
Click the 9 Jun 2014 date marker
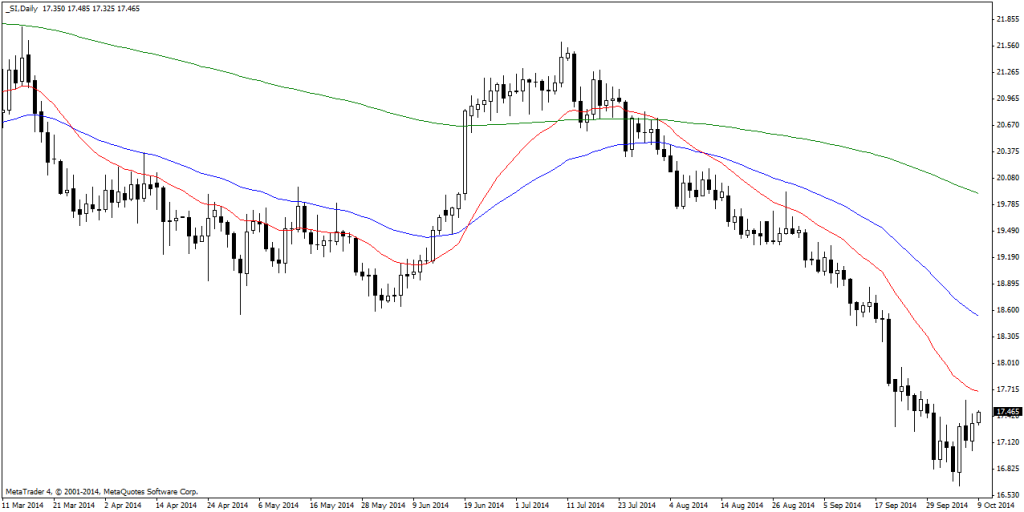428,505
